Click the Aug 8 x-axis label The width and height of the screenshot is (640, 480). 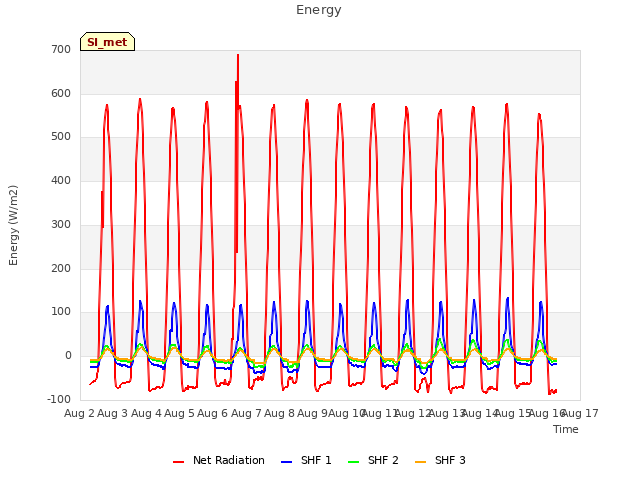[280, 413]
